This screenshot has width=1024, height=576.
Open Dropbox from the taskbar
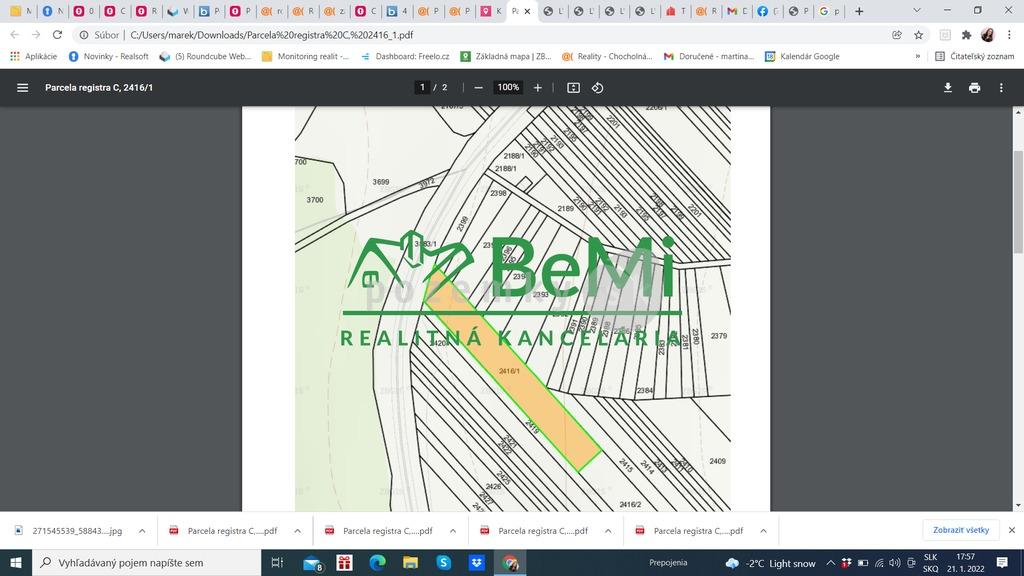pyautogui.click(x=477, y=562)
